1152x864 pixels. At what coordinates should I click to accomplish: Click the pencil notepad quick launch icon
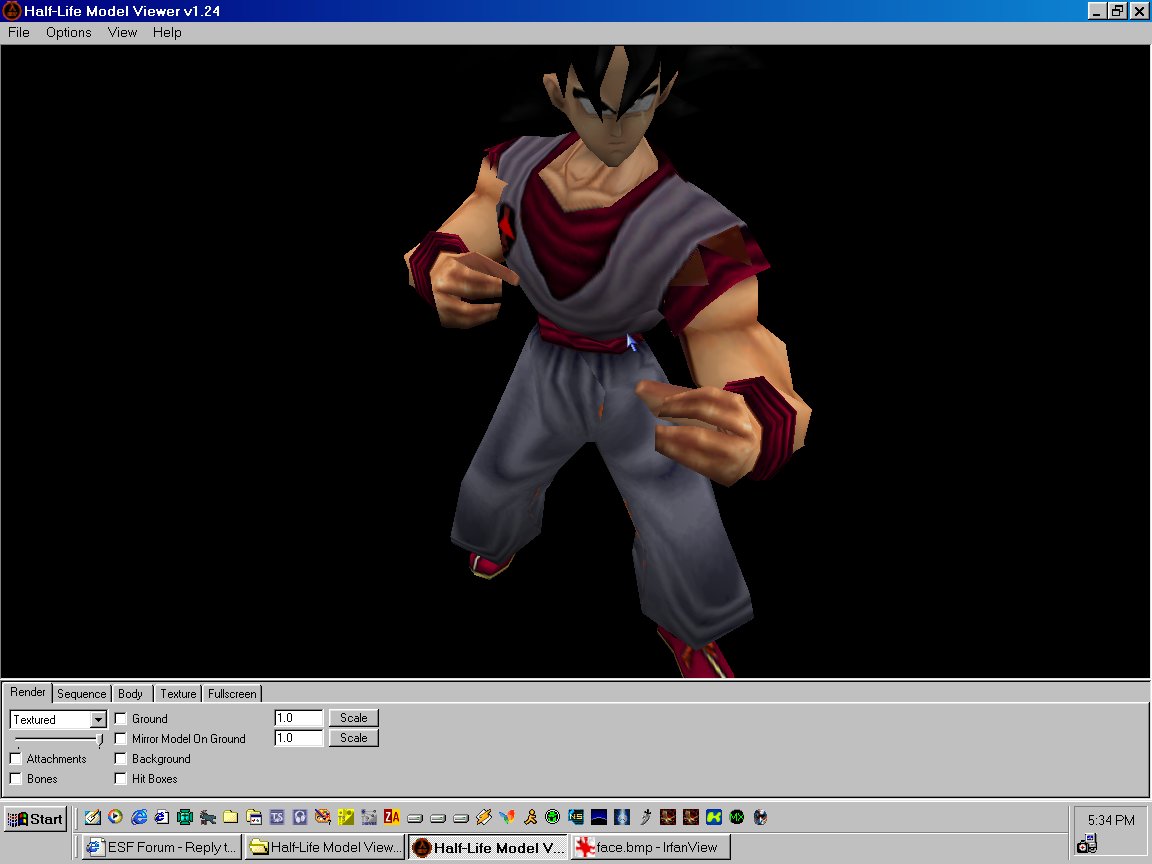tap(93, 817)
